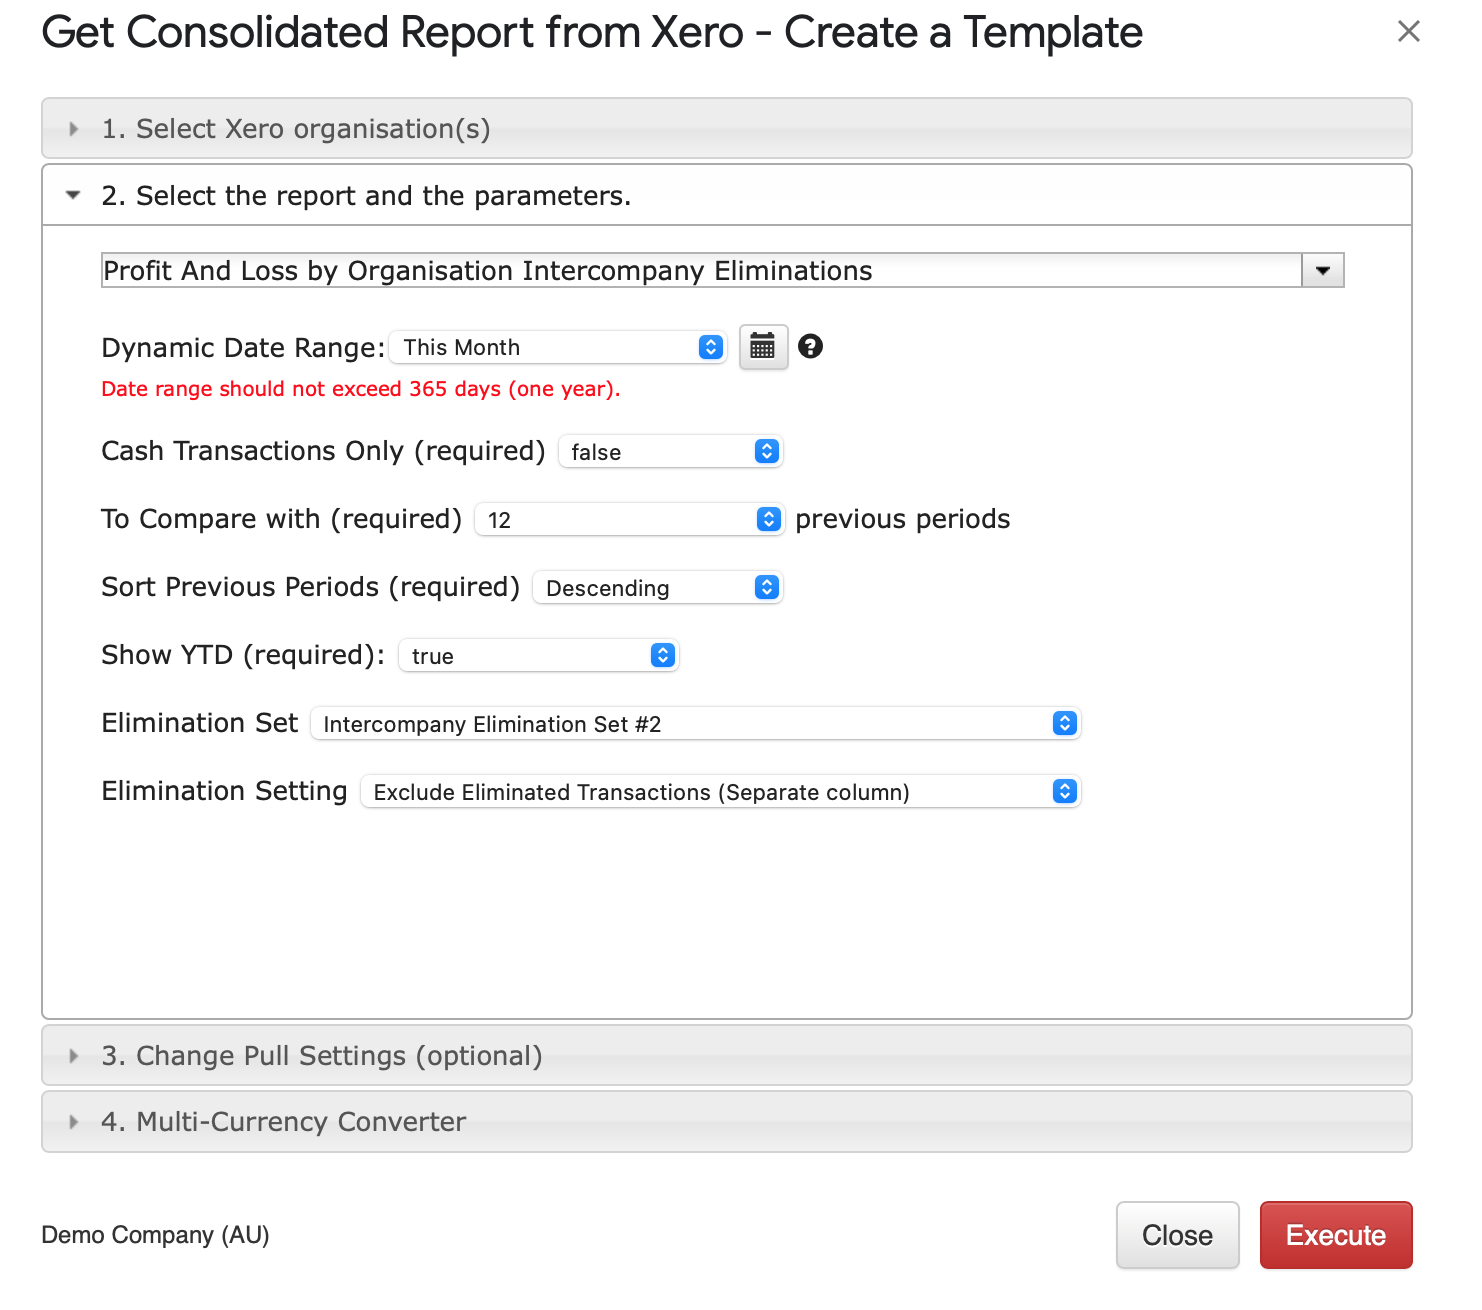1482x1310 pixels.
Task: Click the 'Dynamic Date Range:' label
Action: [x=243, y=347]
